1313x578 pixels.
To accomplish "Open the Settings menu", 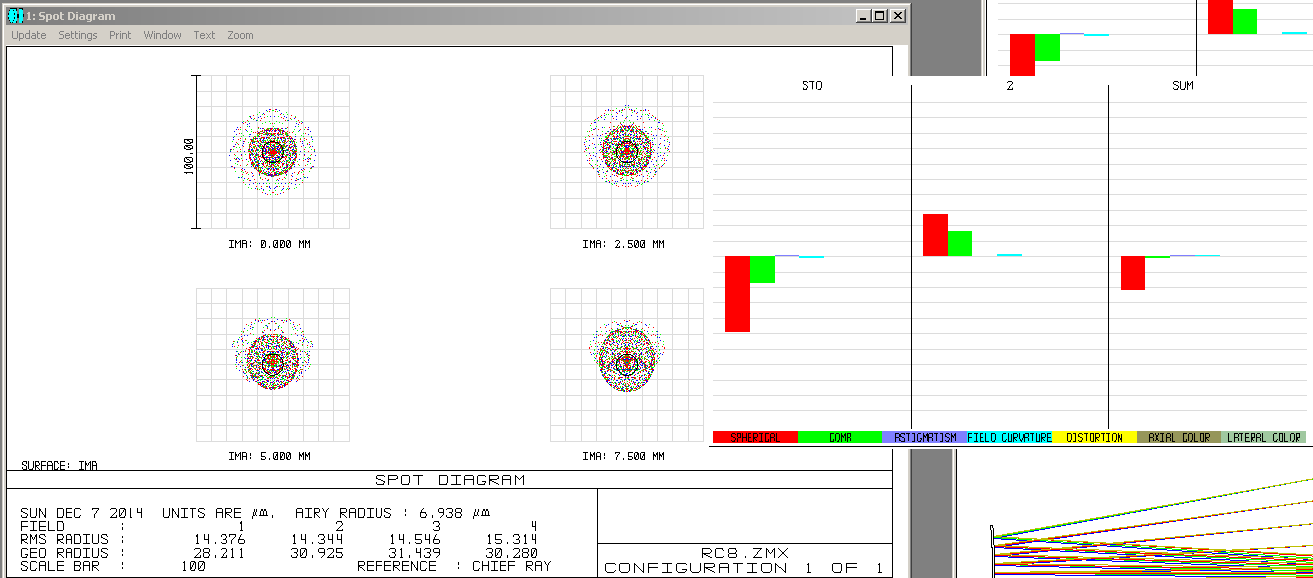I will (78, 35).
